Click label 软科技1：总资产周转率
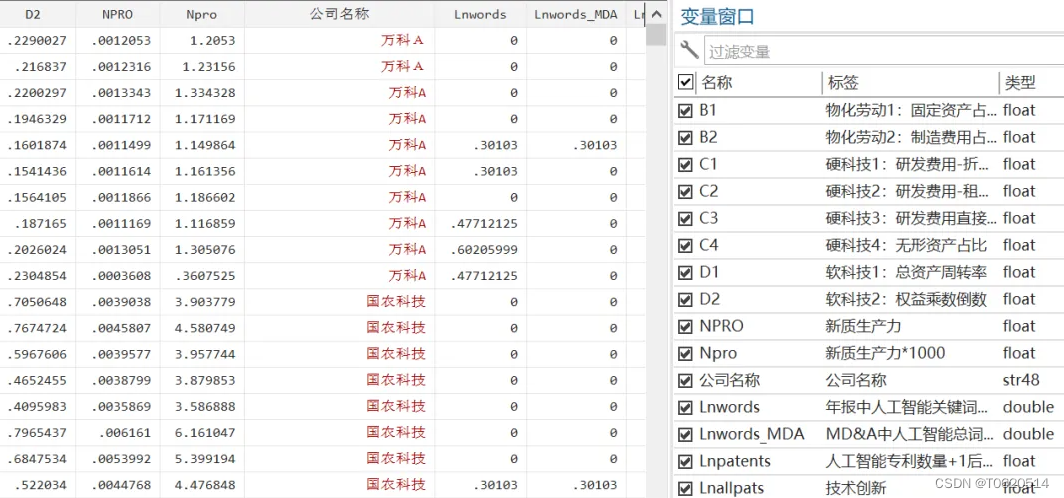 coord(906,272)
